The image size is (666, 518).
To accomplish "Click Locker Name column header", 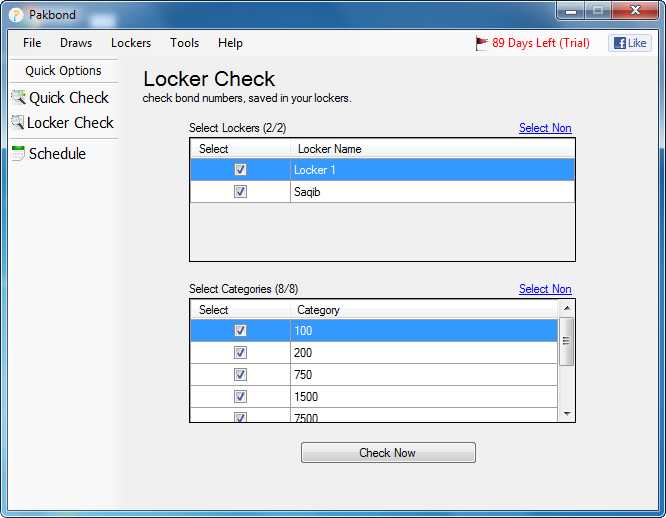I will coord(432,149).
